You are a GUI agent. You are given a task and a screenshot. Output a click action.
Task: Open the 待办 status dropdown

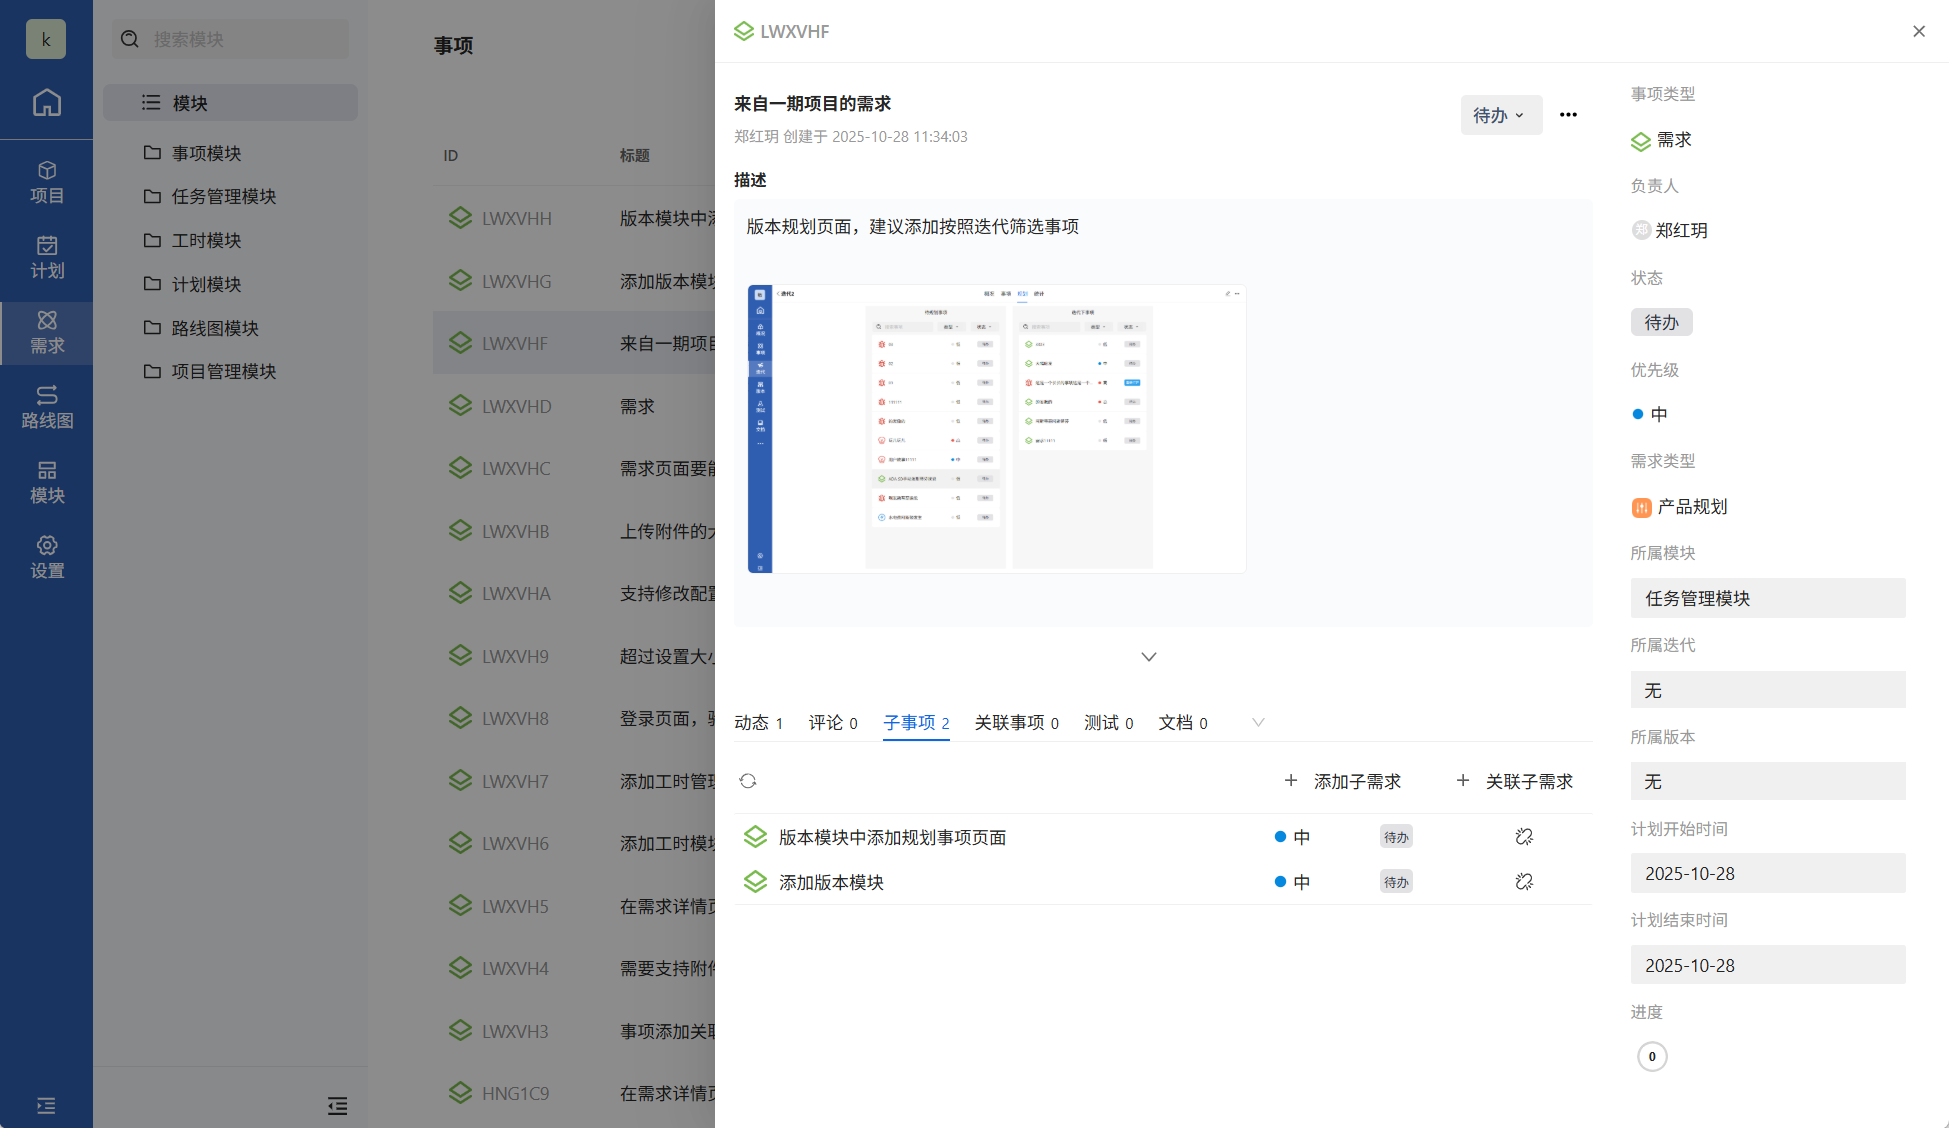(1500, 115)
